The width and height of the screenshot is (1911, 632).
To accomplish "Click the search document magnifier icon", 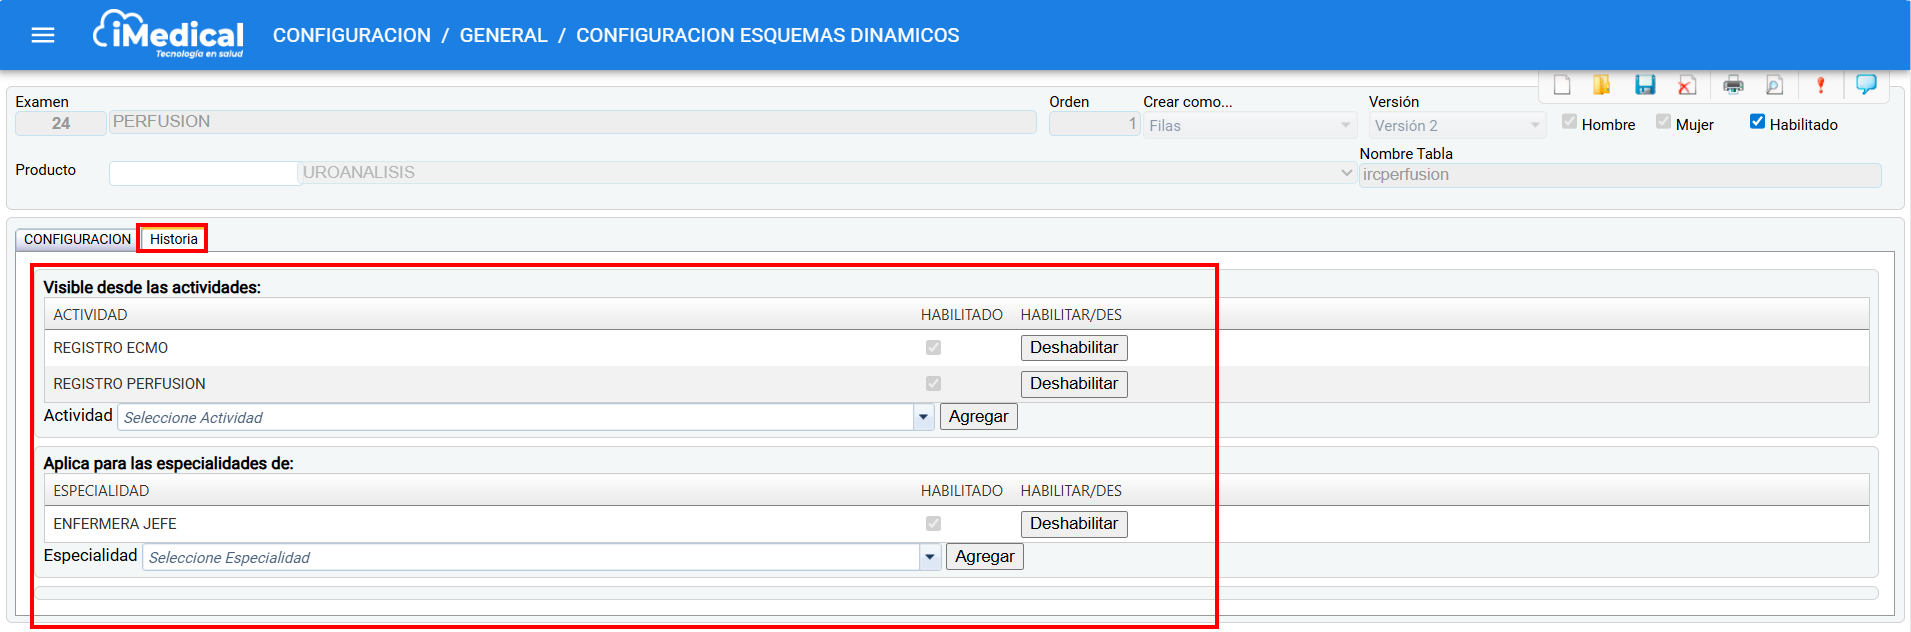I will [x=1774, y=86].
